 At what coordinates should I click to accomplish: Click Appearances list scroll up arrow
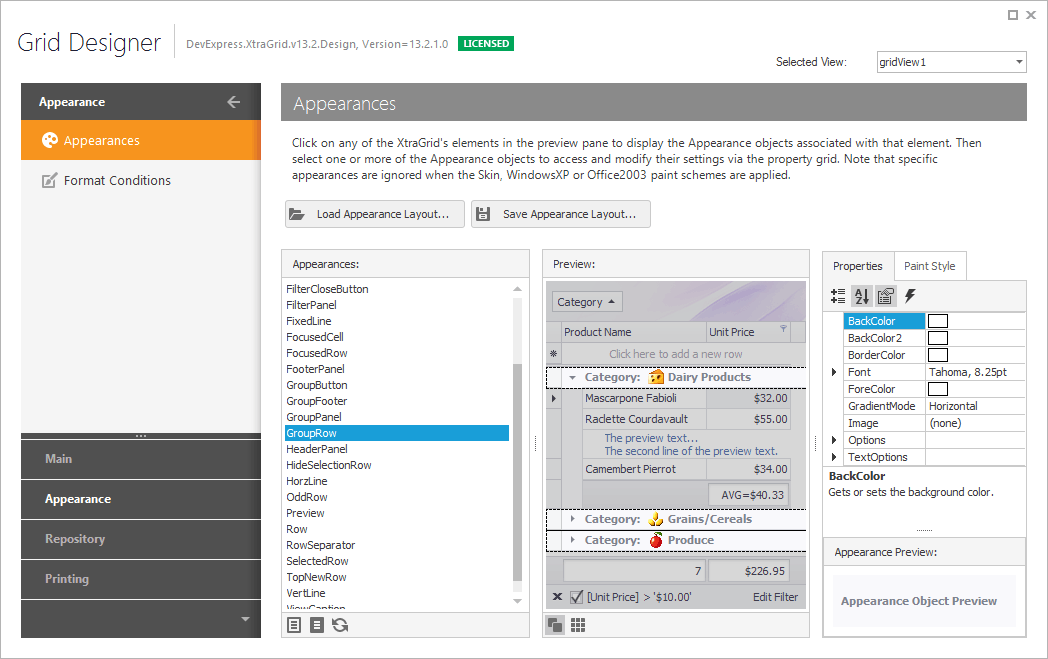coord(517,289)
